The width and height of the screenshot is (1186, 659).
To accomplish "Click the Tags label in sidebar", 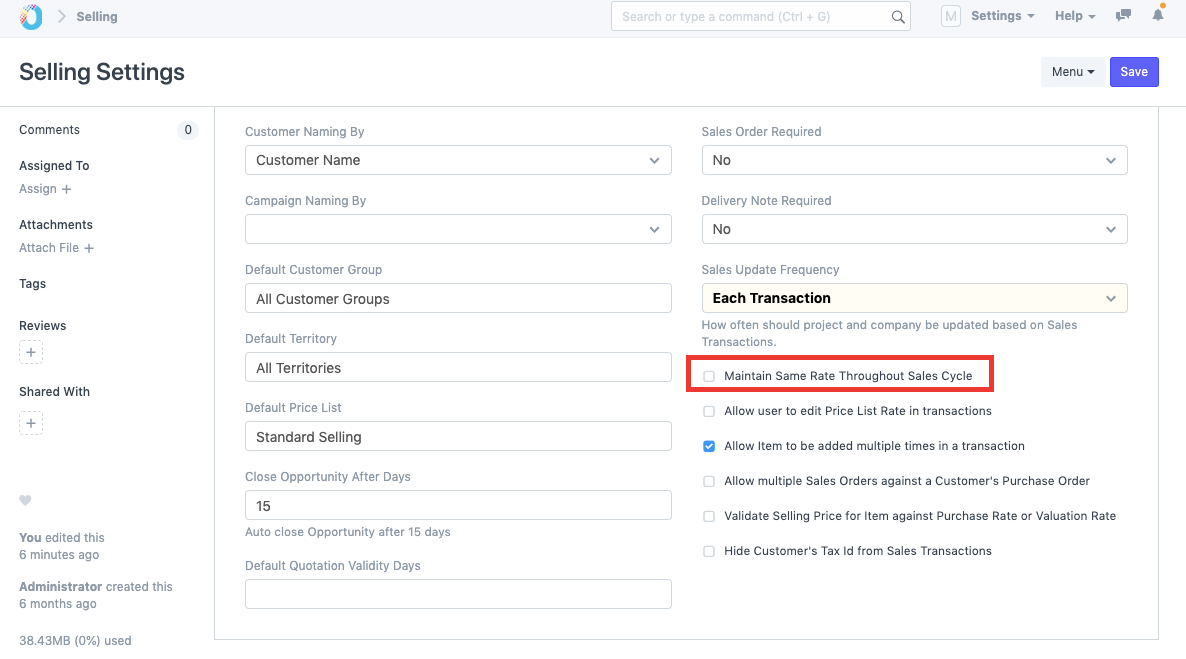I will 33,284.
